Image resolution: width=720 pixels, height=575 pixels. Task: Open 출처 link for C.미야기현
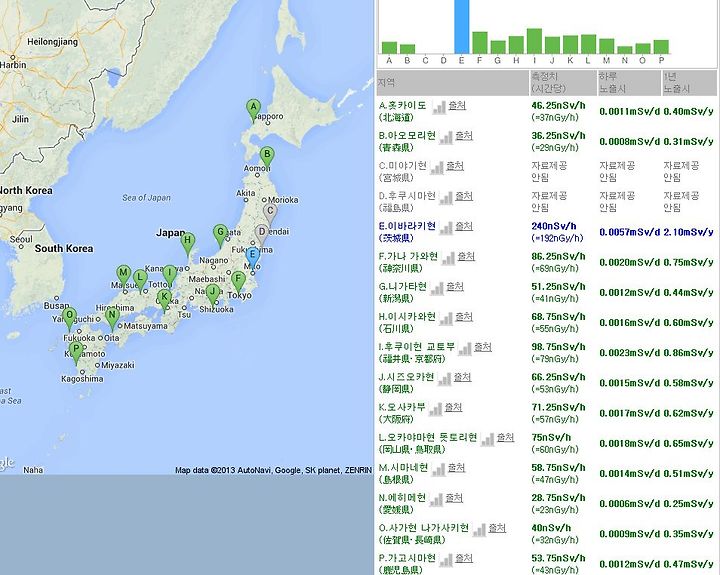click(455, 166)
